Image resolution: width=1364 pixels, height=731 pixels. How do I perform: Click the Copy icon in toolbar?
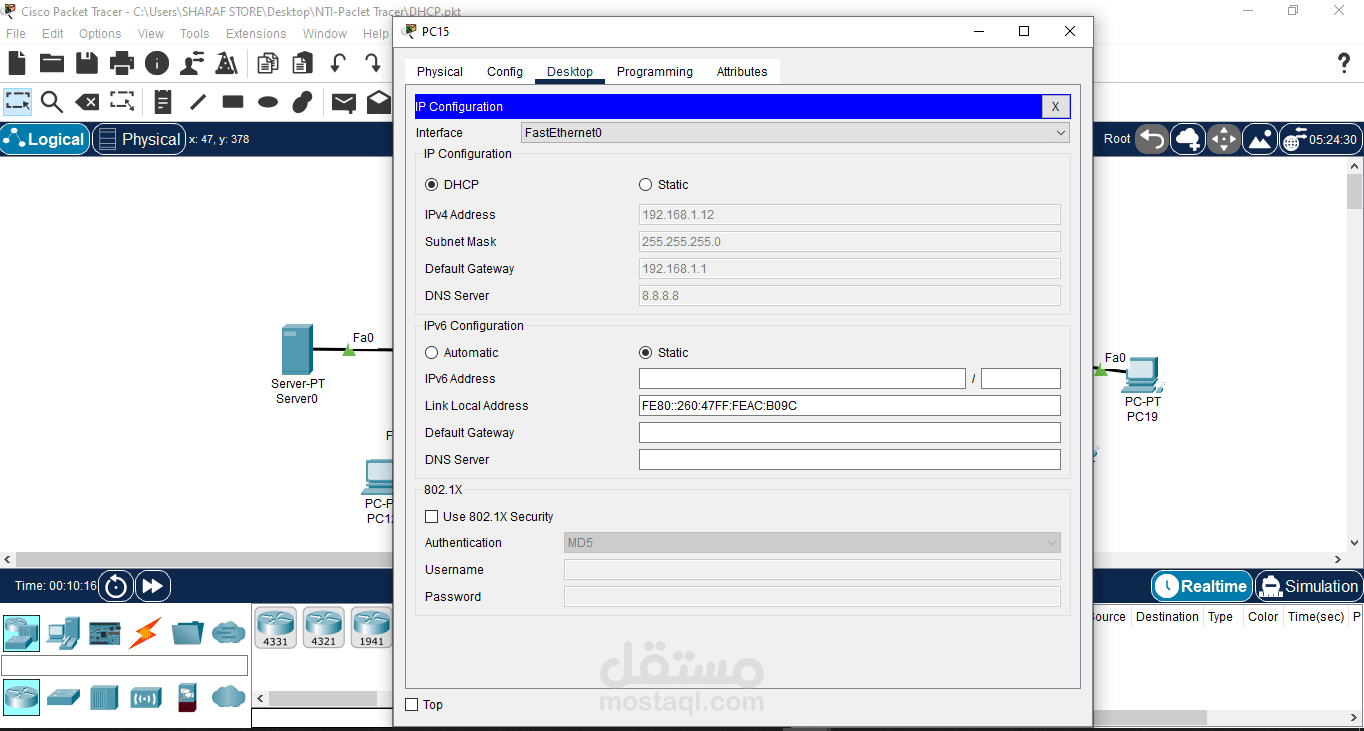pos(268,64)
